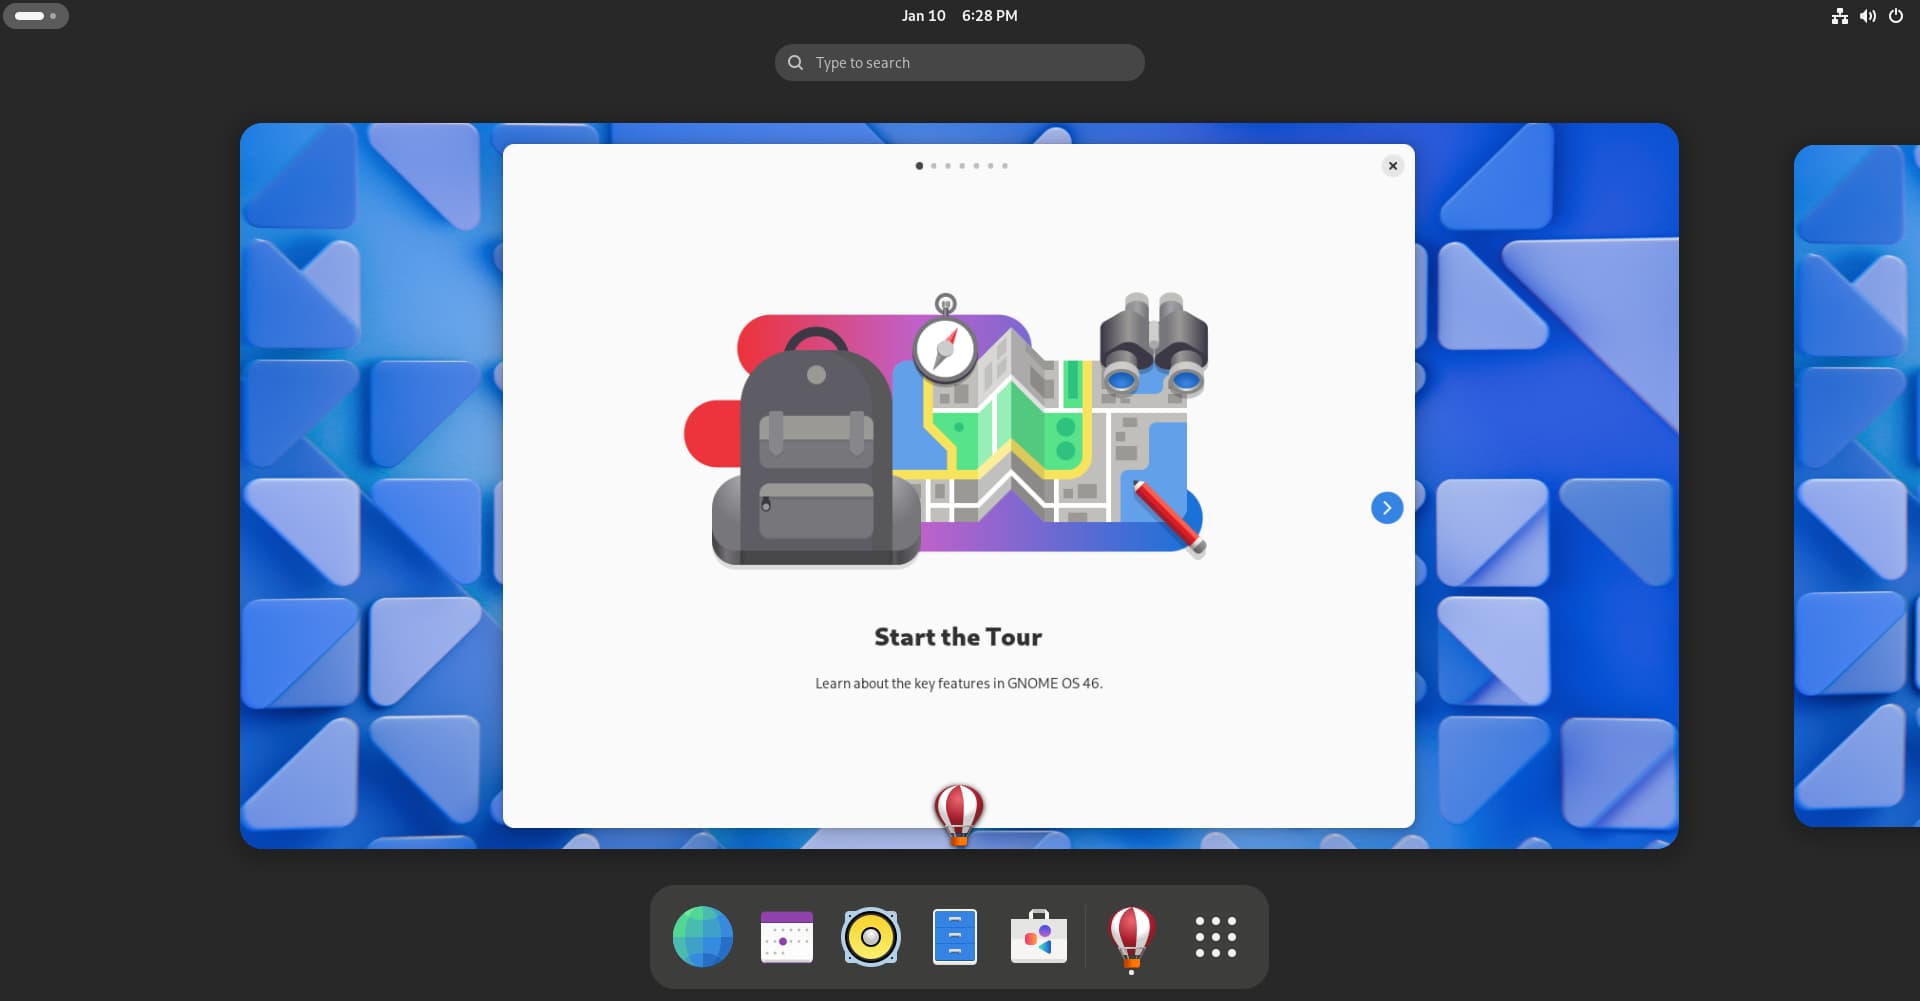Click the volume indicator in the top bar
The width and height of the screenshot is (1920, 1001).
click(x=1868, y=15)
